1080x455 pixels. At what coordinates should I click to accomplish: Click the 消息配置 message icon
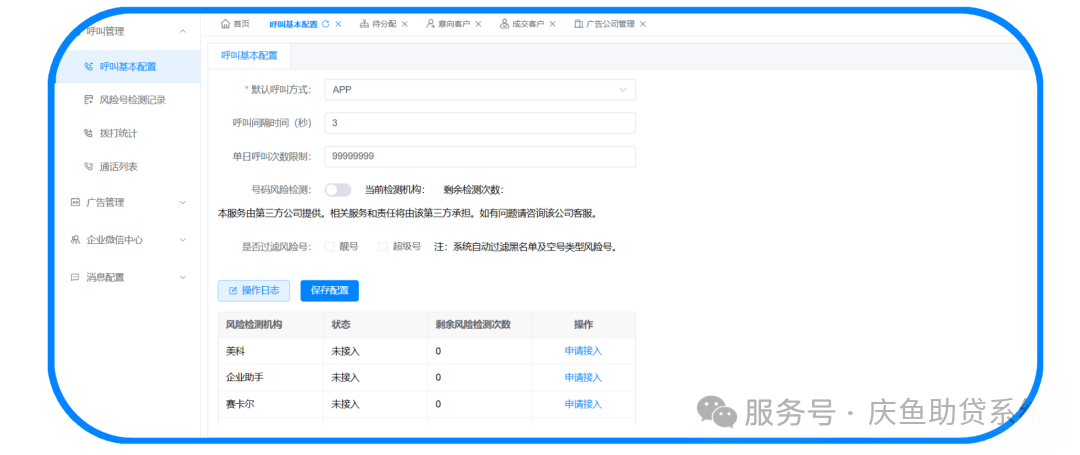click(x=76, y=277)
